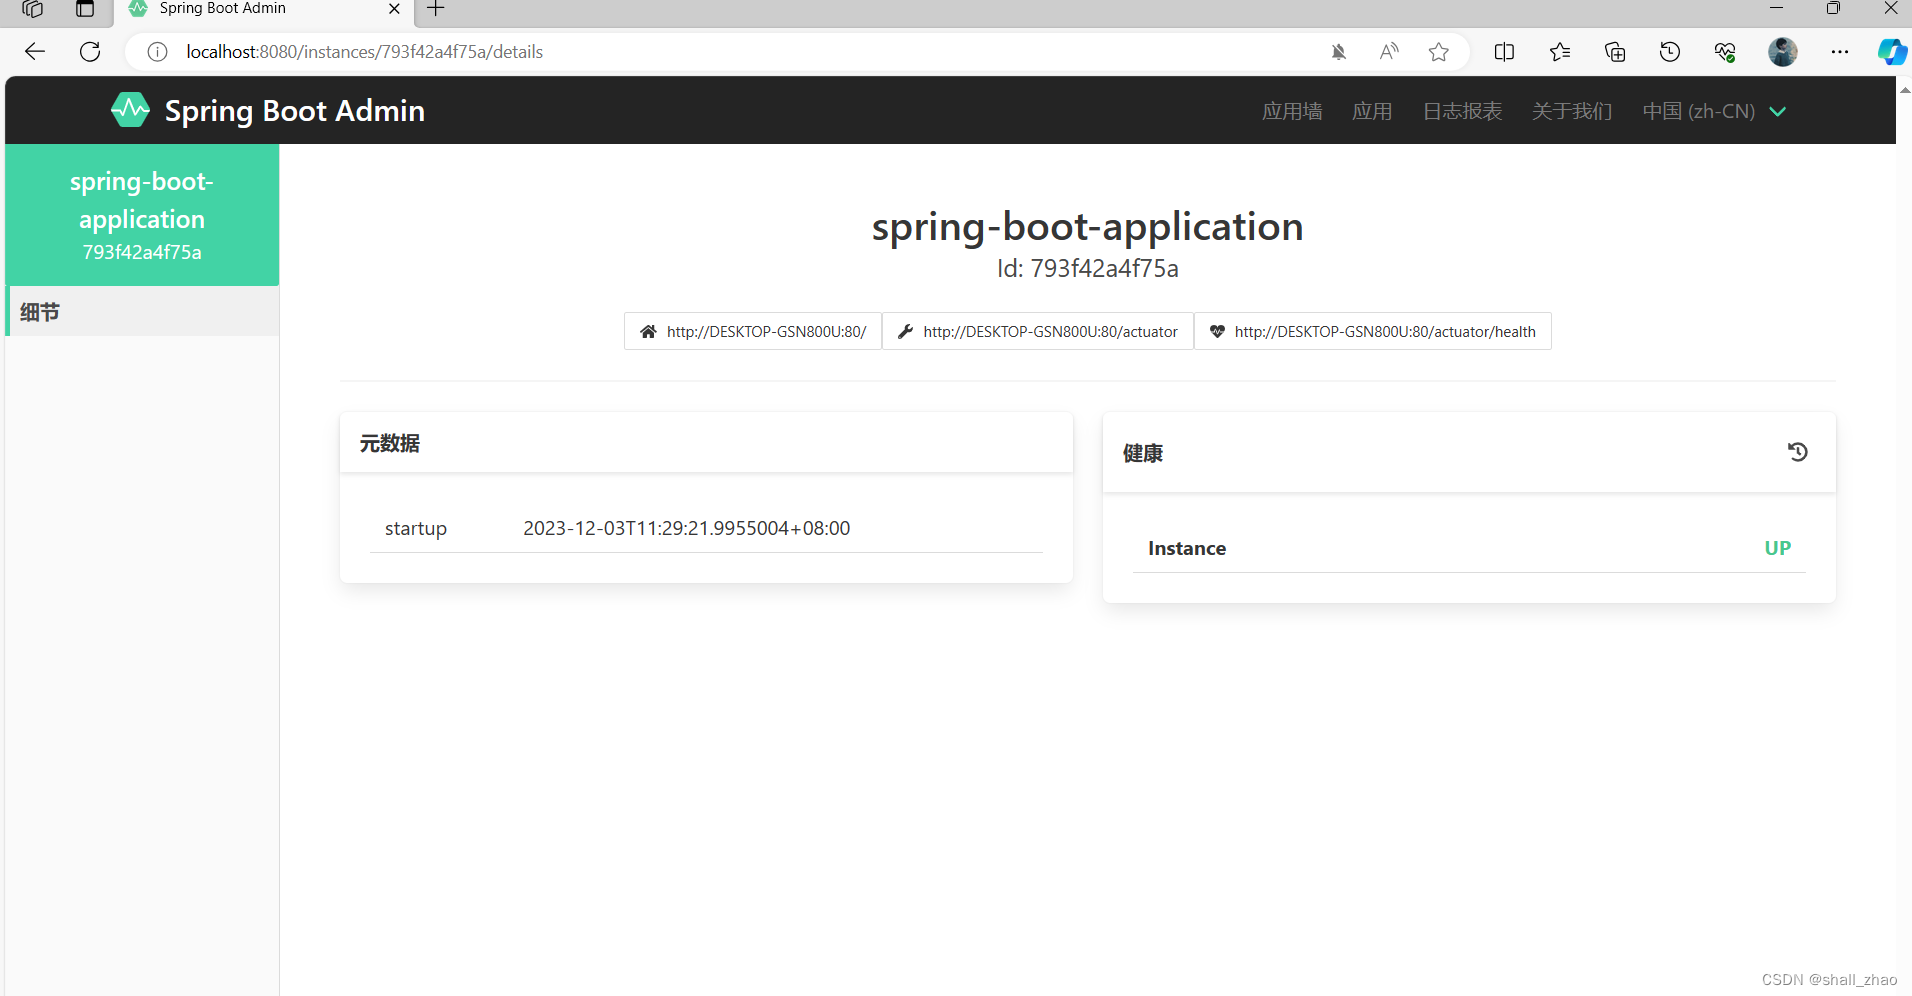The width and height of the screenshot is (1912, 996).
Task: Open the browser history icon
Action: [1669, 52]
